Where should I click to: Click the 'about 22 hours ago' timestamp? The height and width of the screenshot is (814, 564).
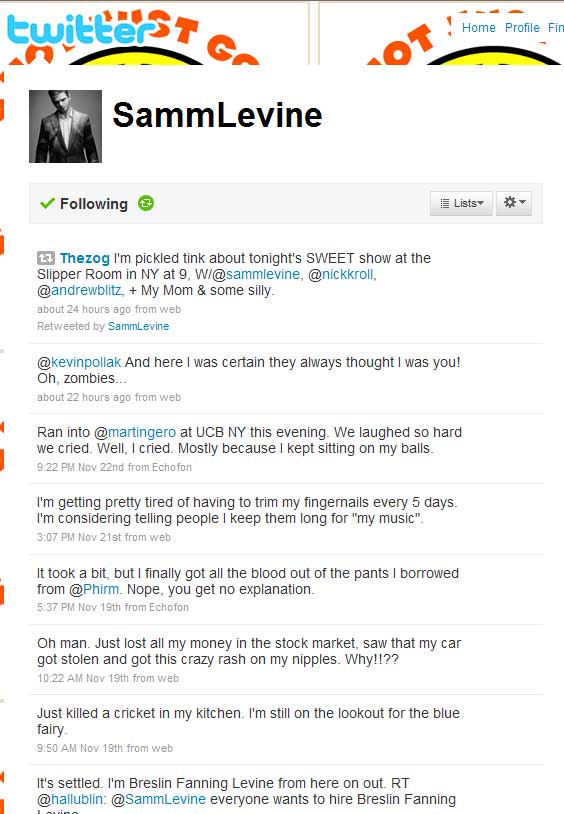coord(84,397)
